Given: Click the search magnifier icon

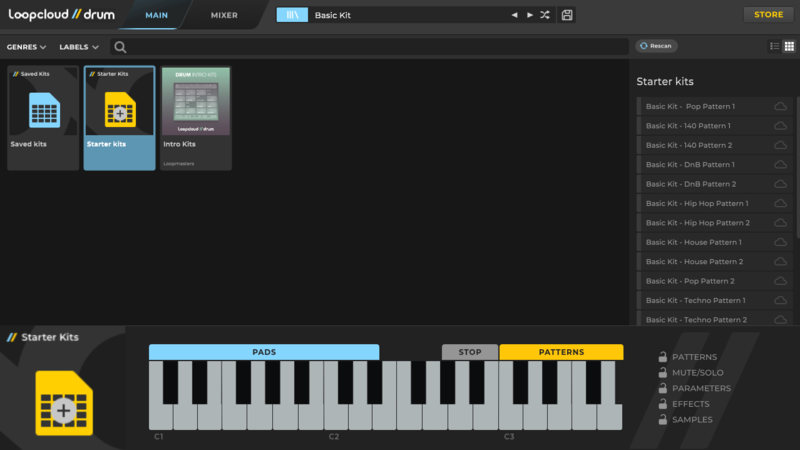Looking at the screenshot, I should [120, 47].
